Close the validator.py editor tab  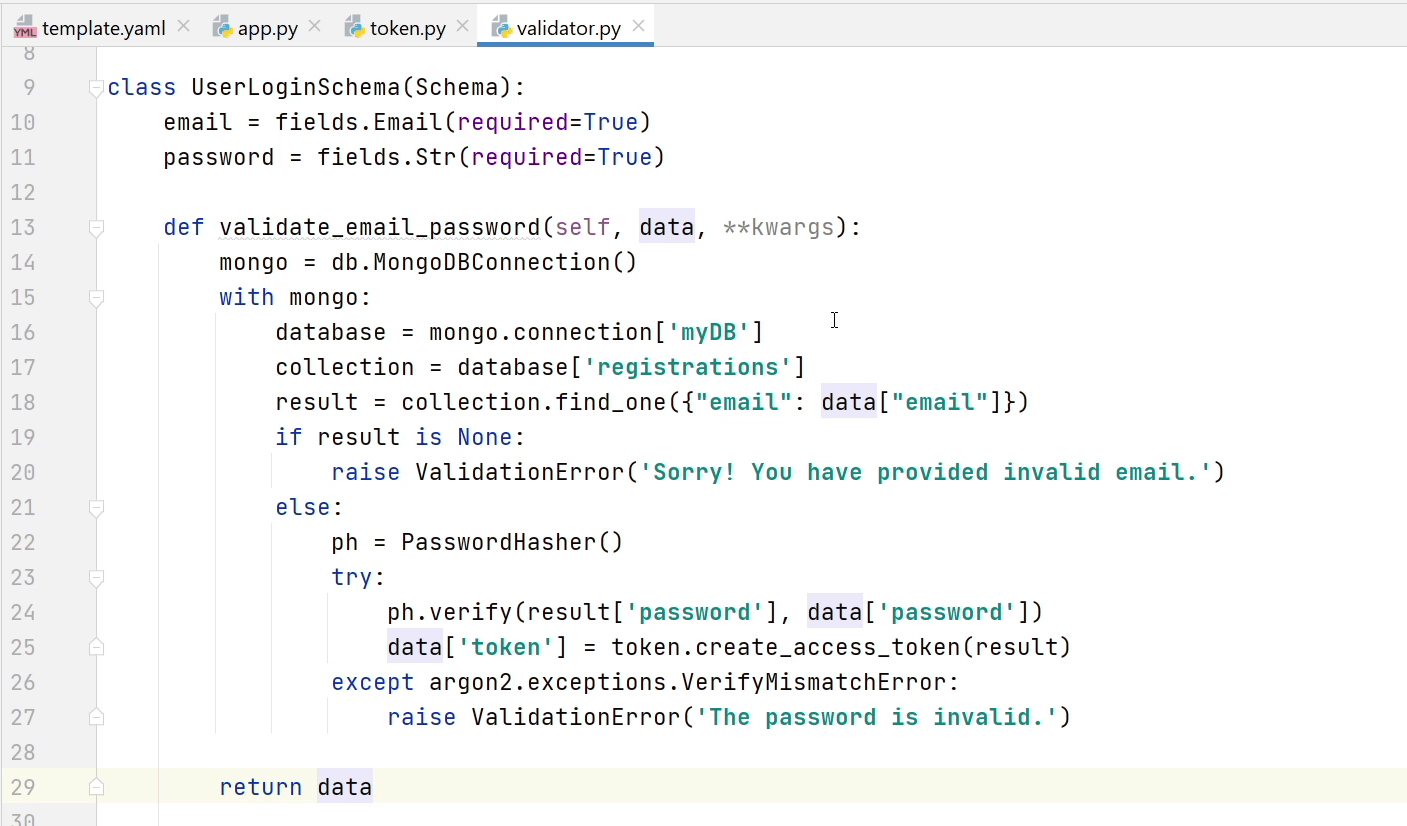coord(638,26)
